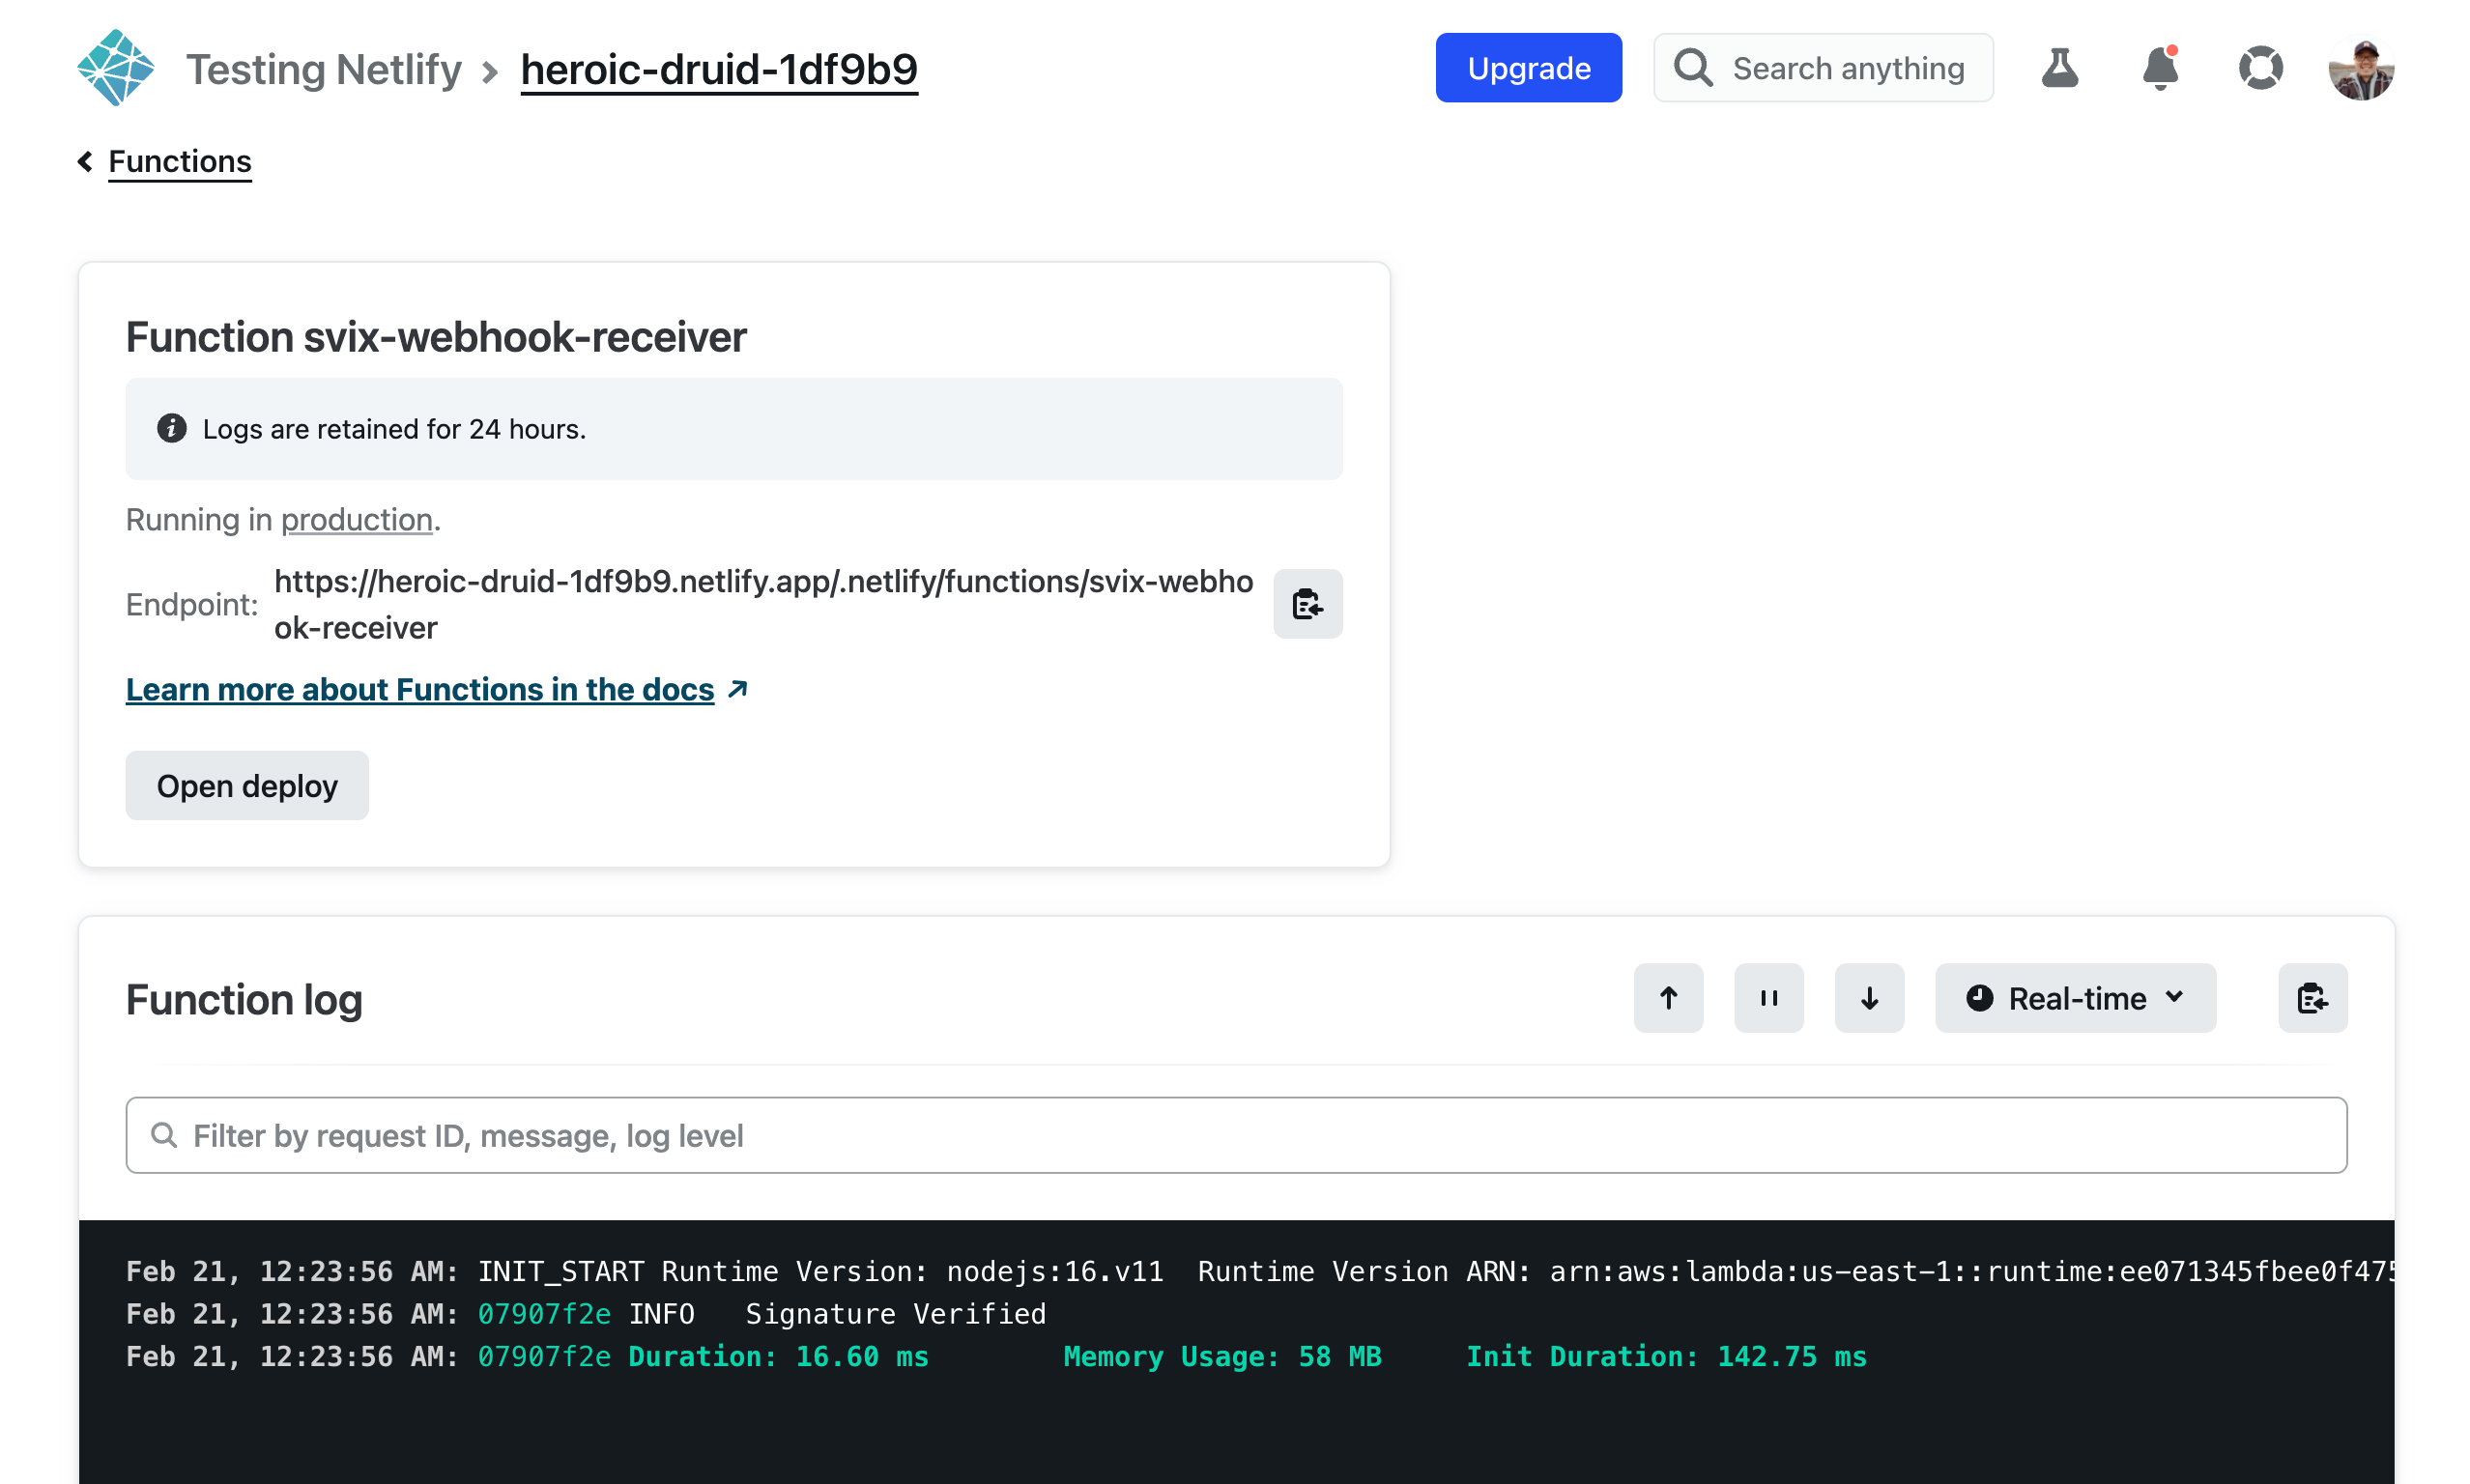Open the notifications bell
This screenshot has height=1484, width=2470.
click(x=2160, y=68)
